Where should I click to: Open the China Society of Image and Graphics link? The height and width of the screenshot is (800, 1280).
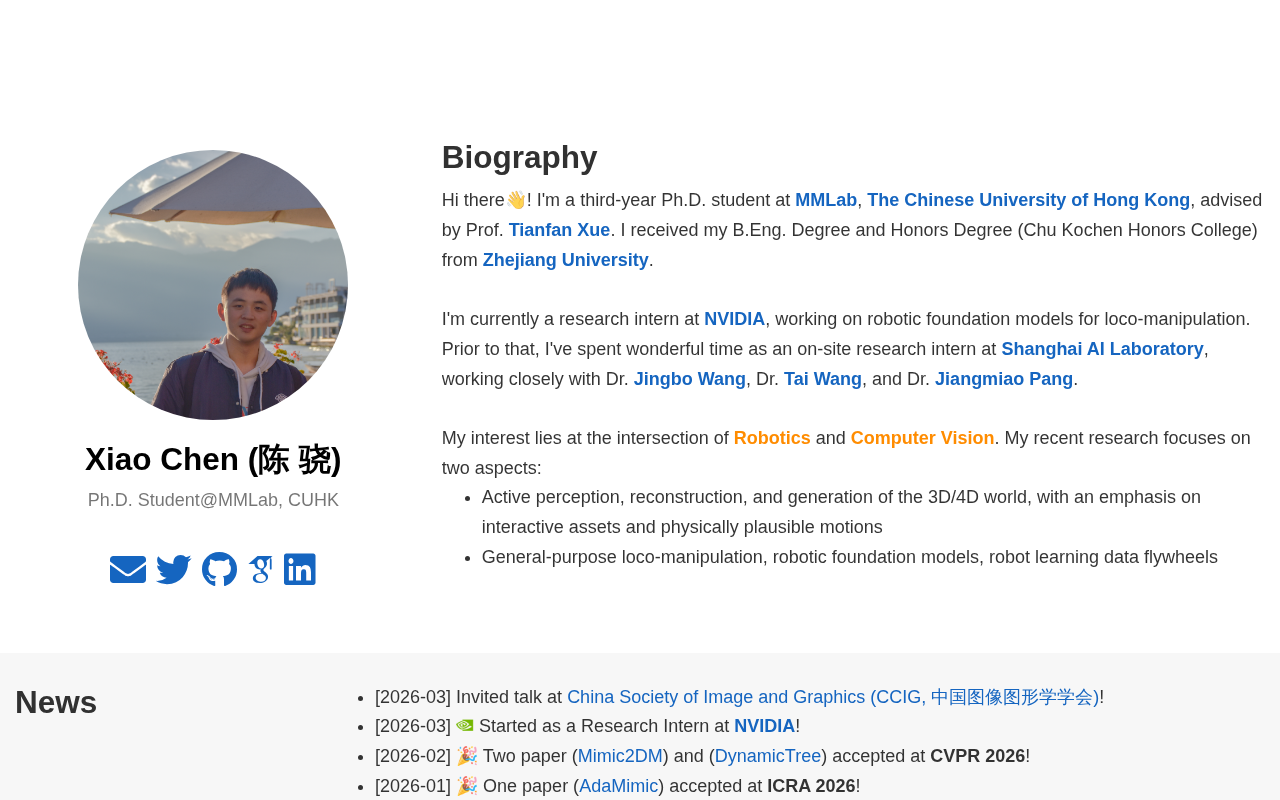pos(833,697)
